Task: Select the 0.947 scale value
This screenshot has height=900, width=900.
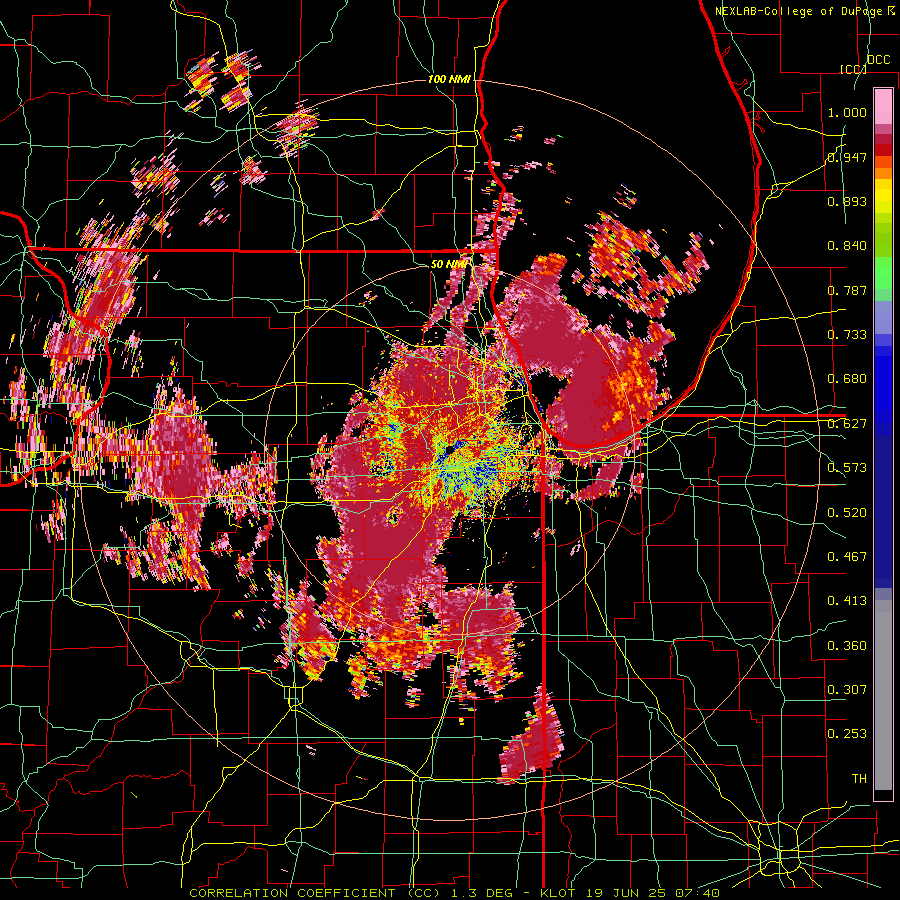Action: (x=847, y=157)
